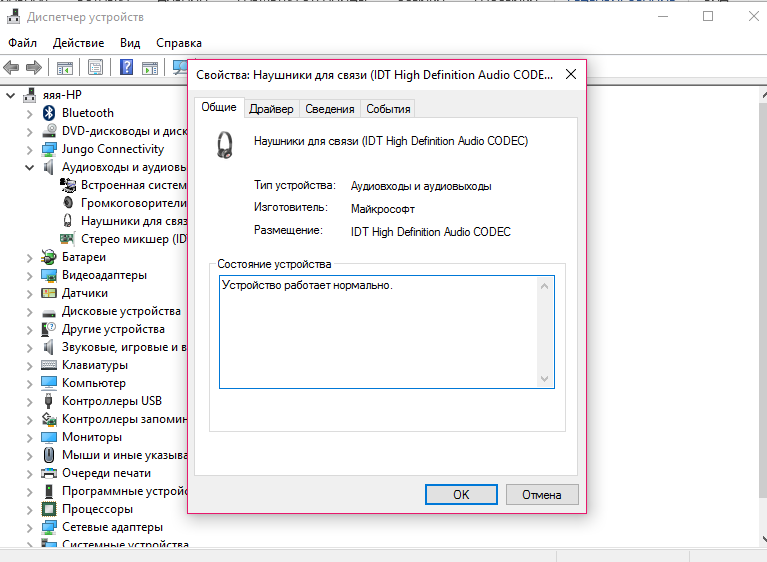The height and width of the screenshot is (562, 767).
Task: Click the Bluetooth category icon
Action: [48, 113]
